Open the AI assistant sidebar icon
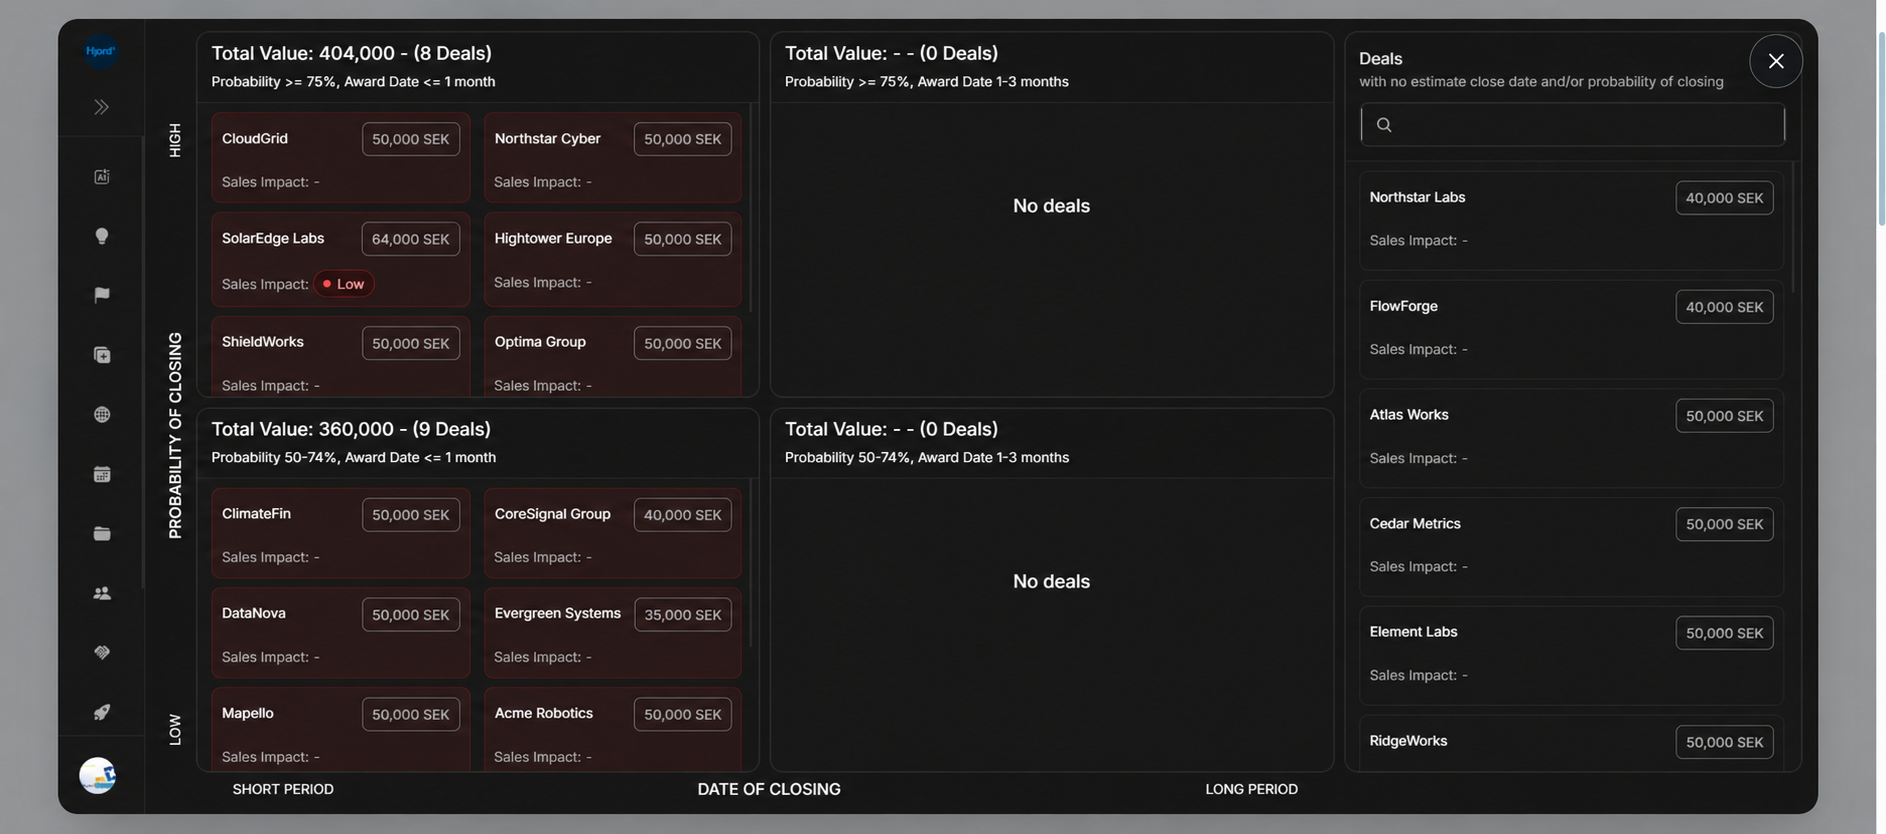Viewport: 1886px width, 834px height. click(x=102, y=177)
